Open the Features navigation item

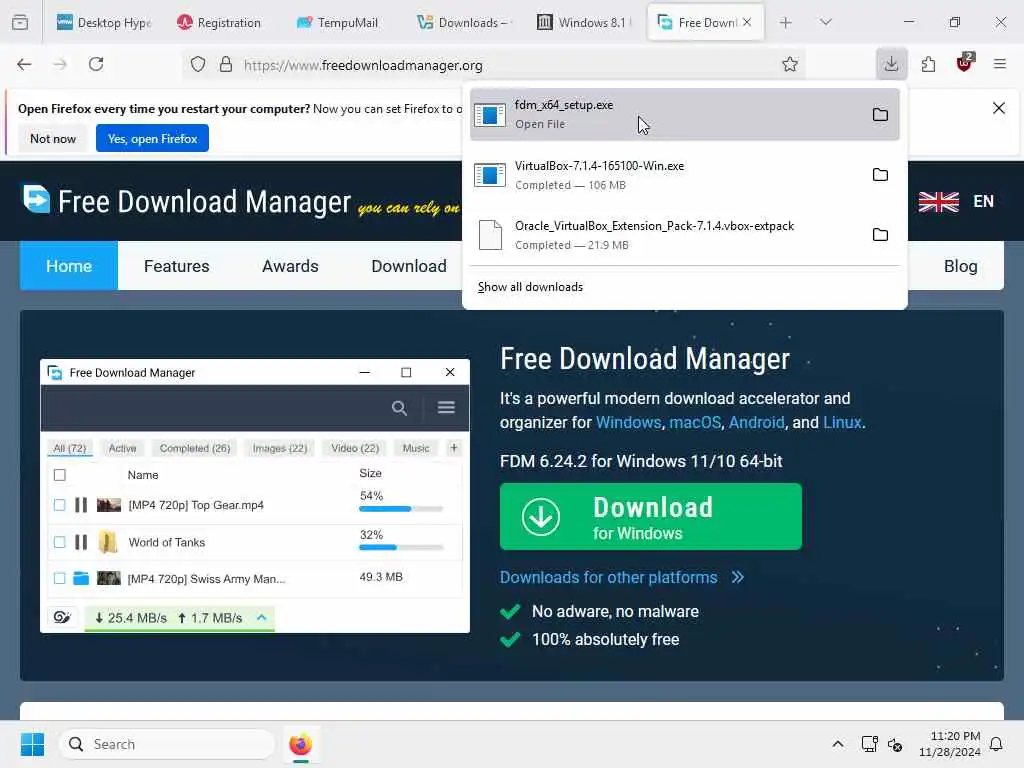click(x=176, y=266)
